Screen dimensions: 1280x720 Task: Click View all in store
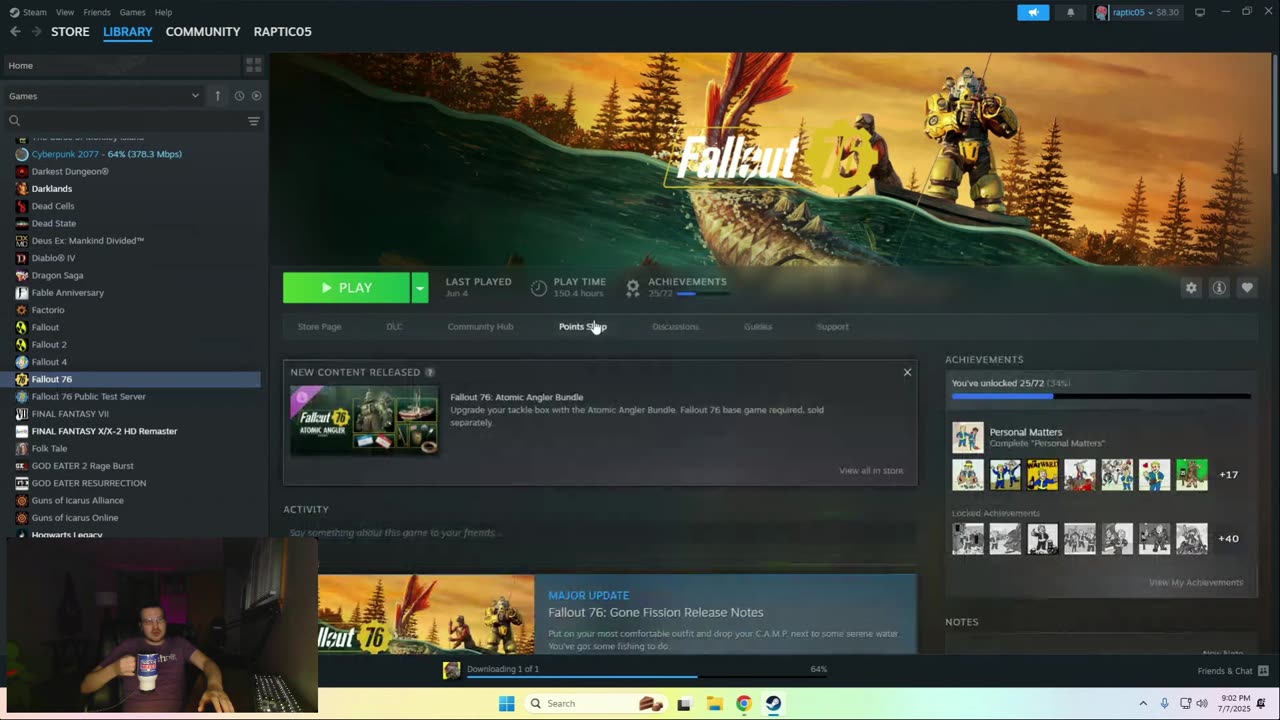click(871, 470)
